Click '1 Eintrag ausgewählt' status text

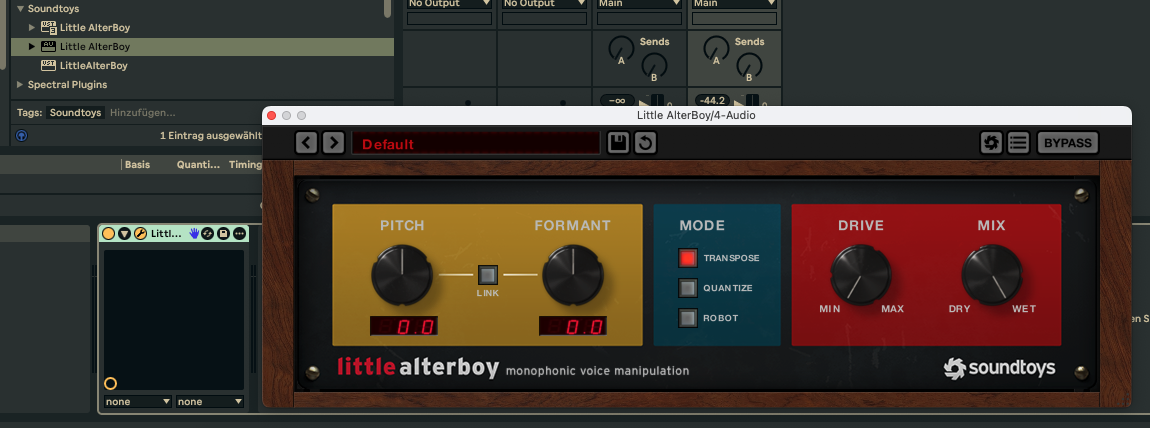click(211, 136)
